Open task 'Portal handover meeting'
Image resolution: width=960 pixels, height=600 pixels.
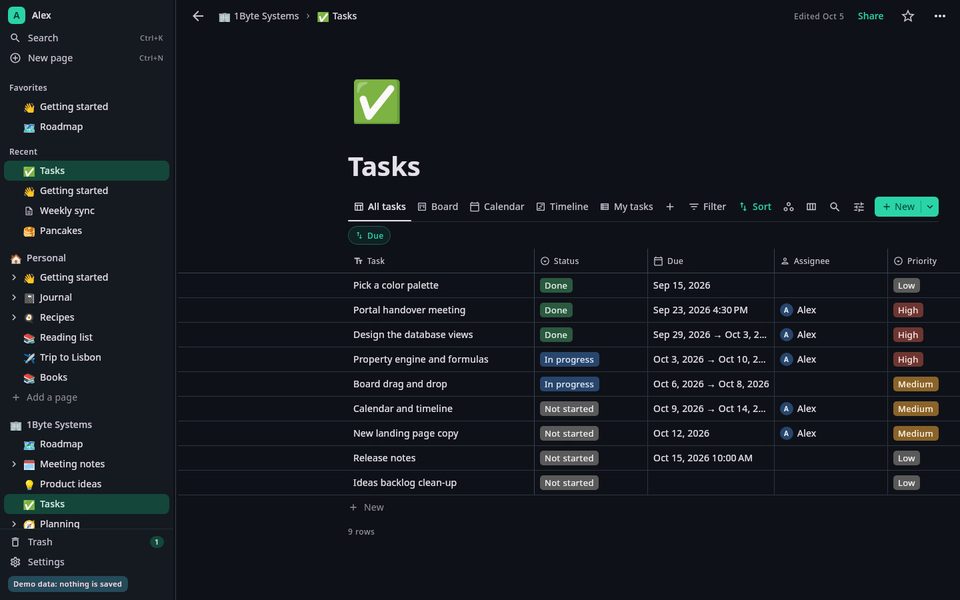(x=409, y=310)
